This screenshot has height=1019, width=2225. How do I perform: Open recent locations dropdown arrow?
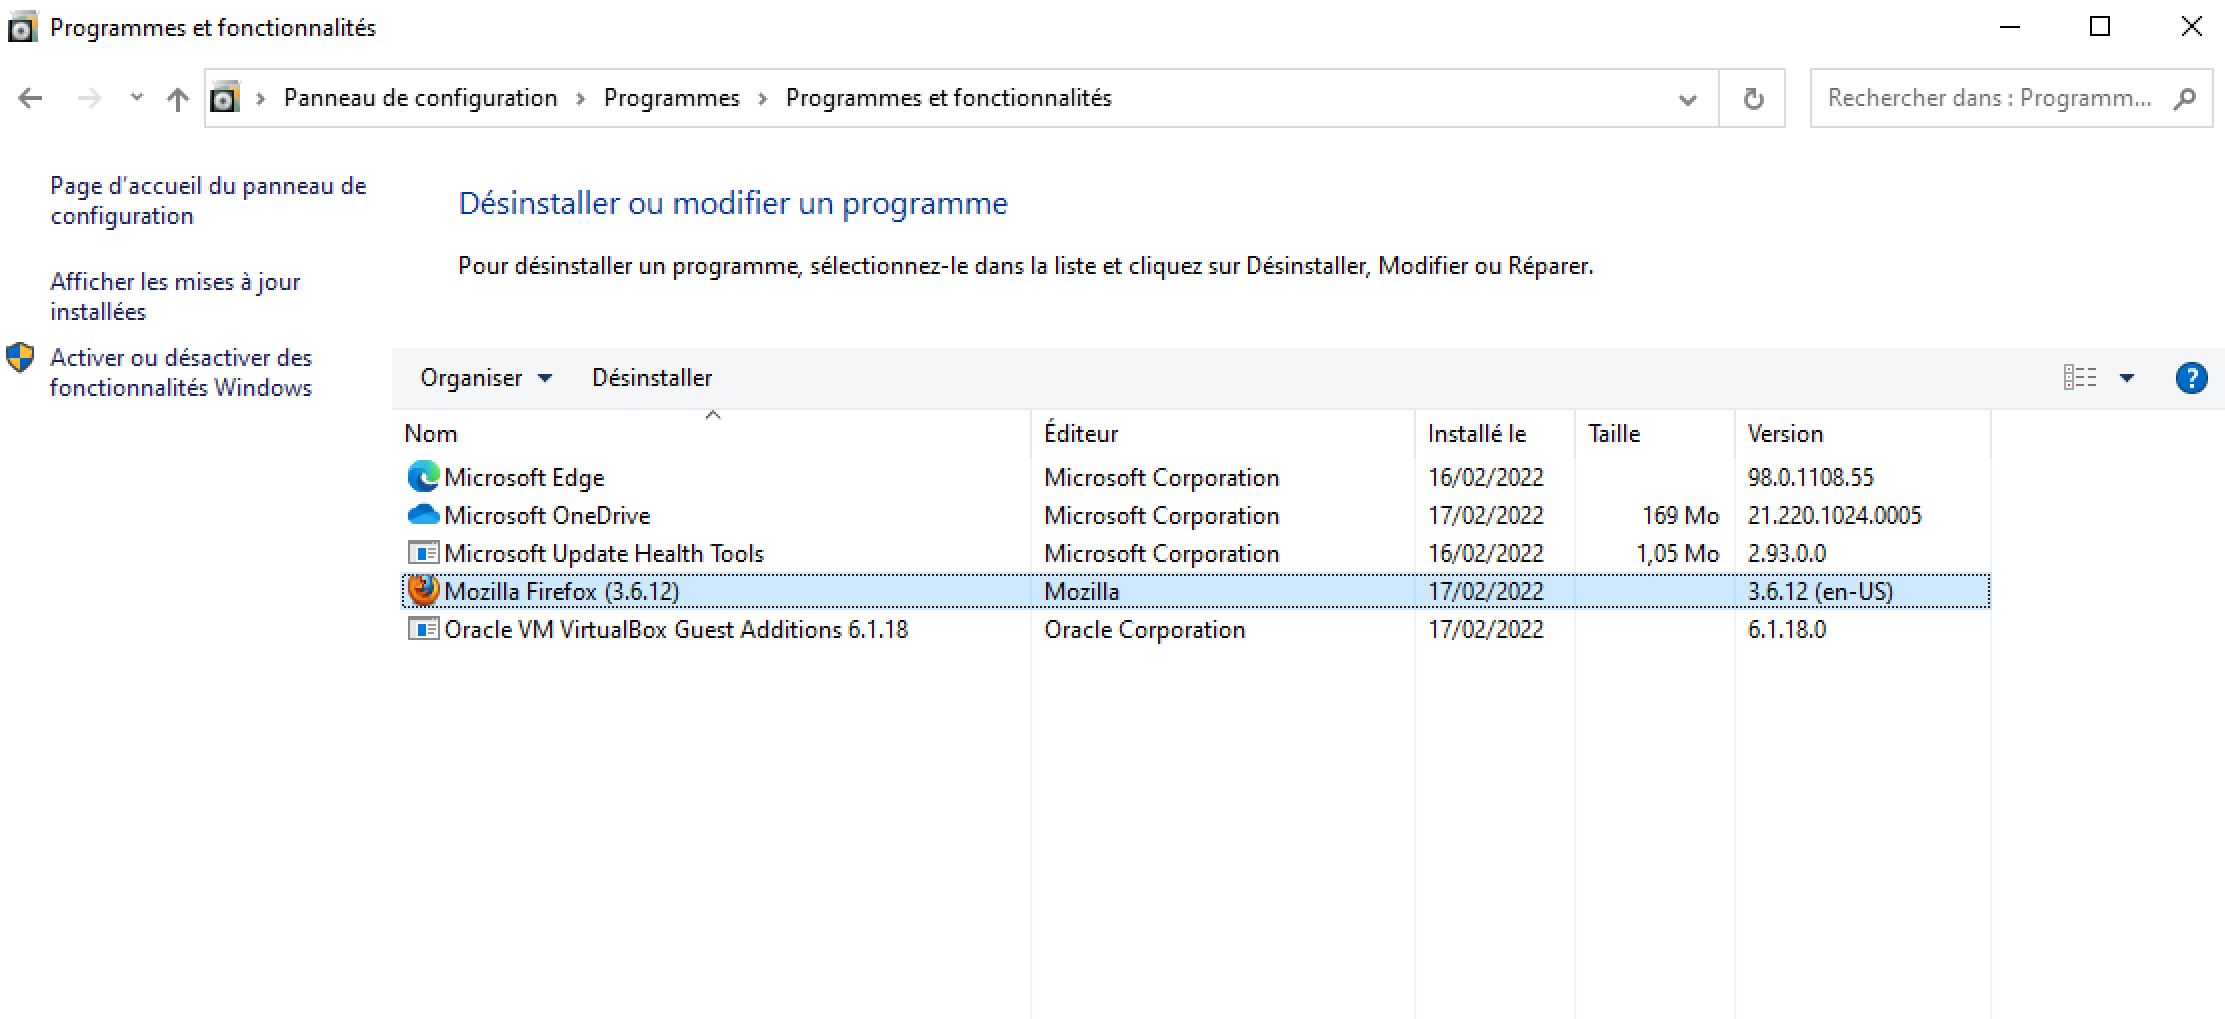[x=136, y=98]
